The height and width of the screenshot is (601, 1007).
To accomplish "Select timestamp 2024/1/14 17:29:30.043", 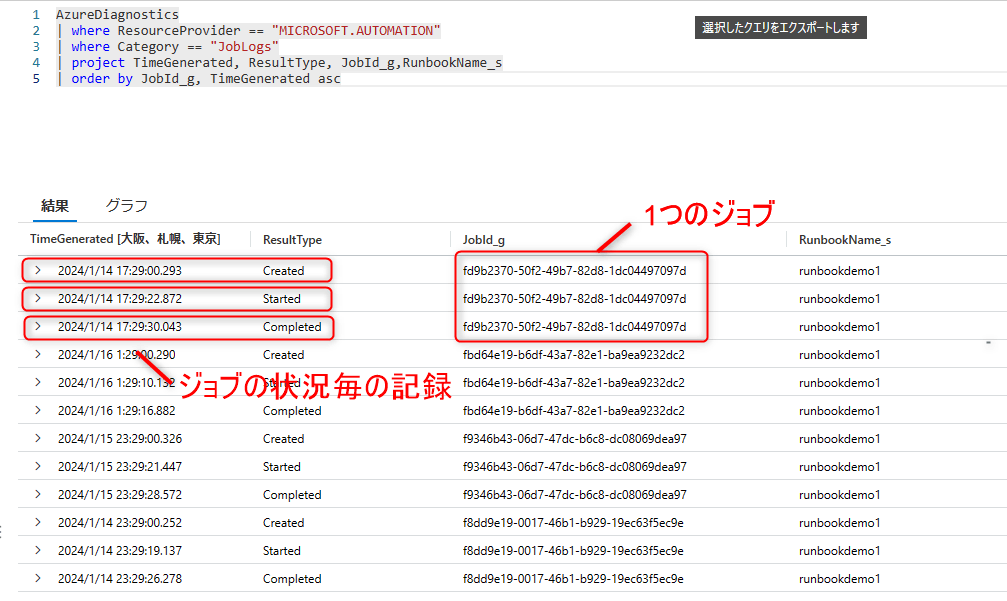I will [x=120, y=326].
